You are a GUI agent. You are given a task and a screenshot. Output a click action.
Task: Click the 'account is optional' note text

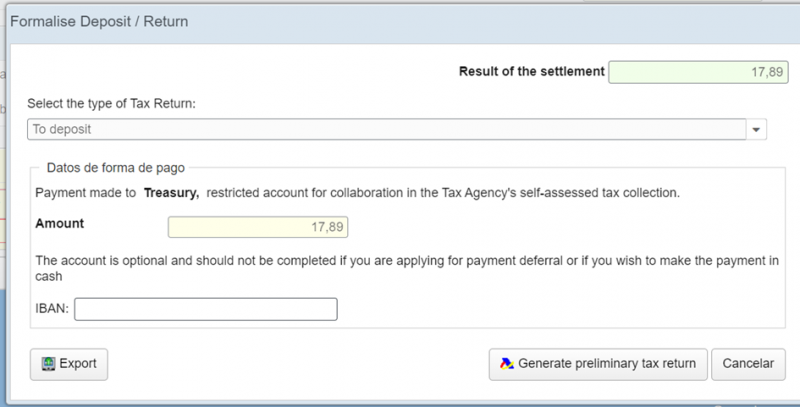[x=300, y=259]
